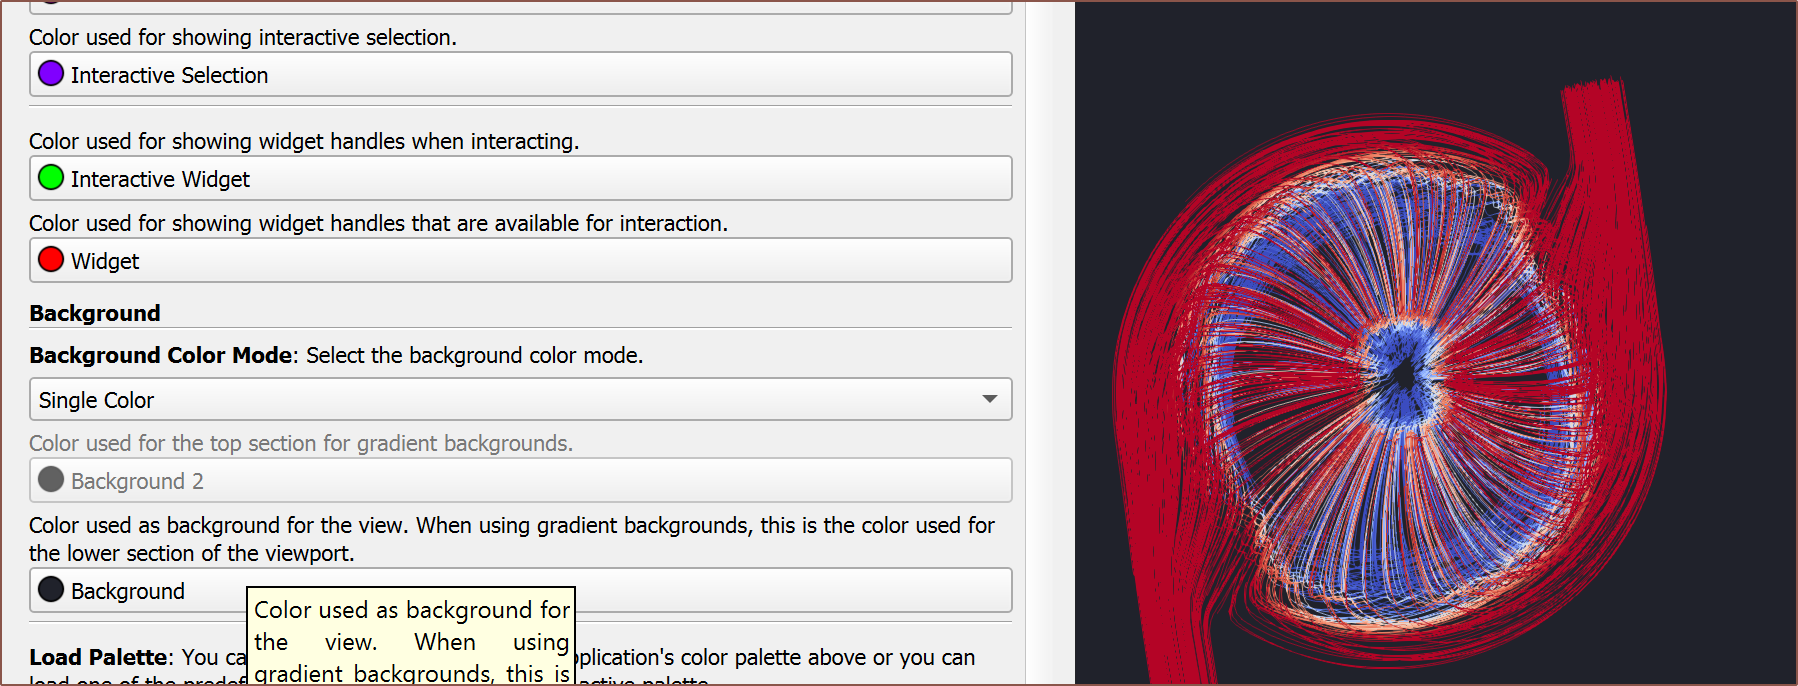Click the Load Palette label
Image resolution: width=1798 pixels, height=686 pixels.
(x=98, y=657)
